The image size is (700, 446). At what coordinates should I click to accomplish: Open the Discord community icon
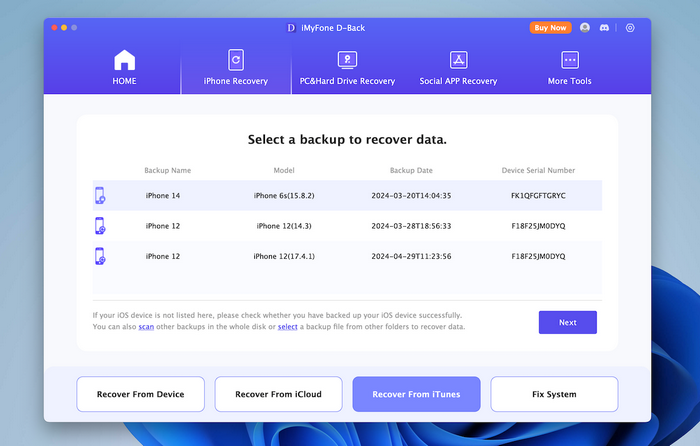coord(604,28)
